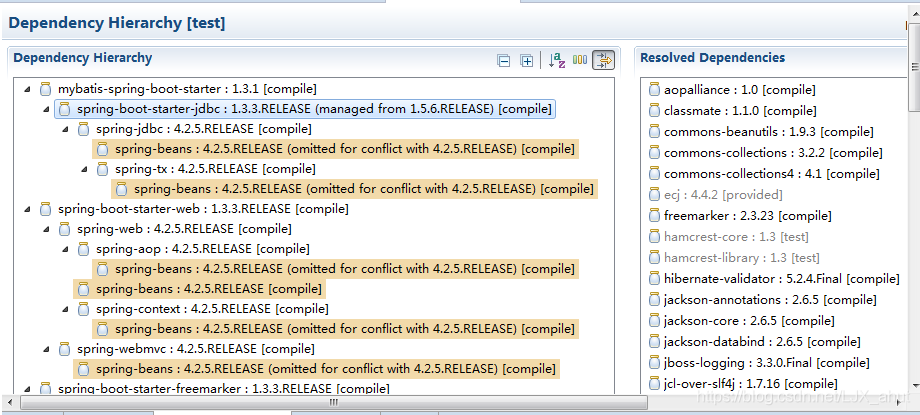This screenshot has width=920, height=415.
Task: Select spring-beans omitted row under spring-tx
Action: (354, 189)
